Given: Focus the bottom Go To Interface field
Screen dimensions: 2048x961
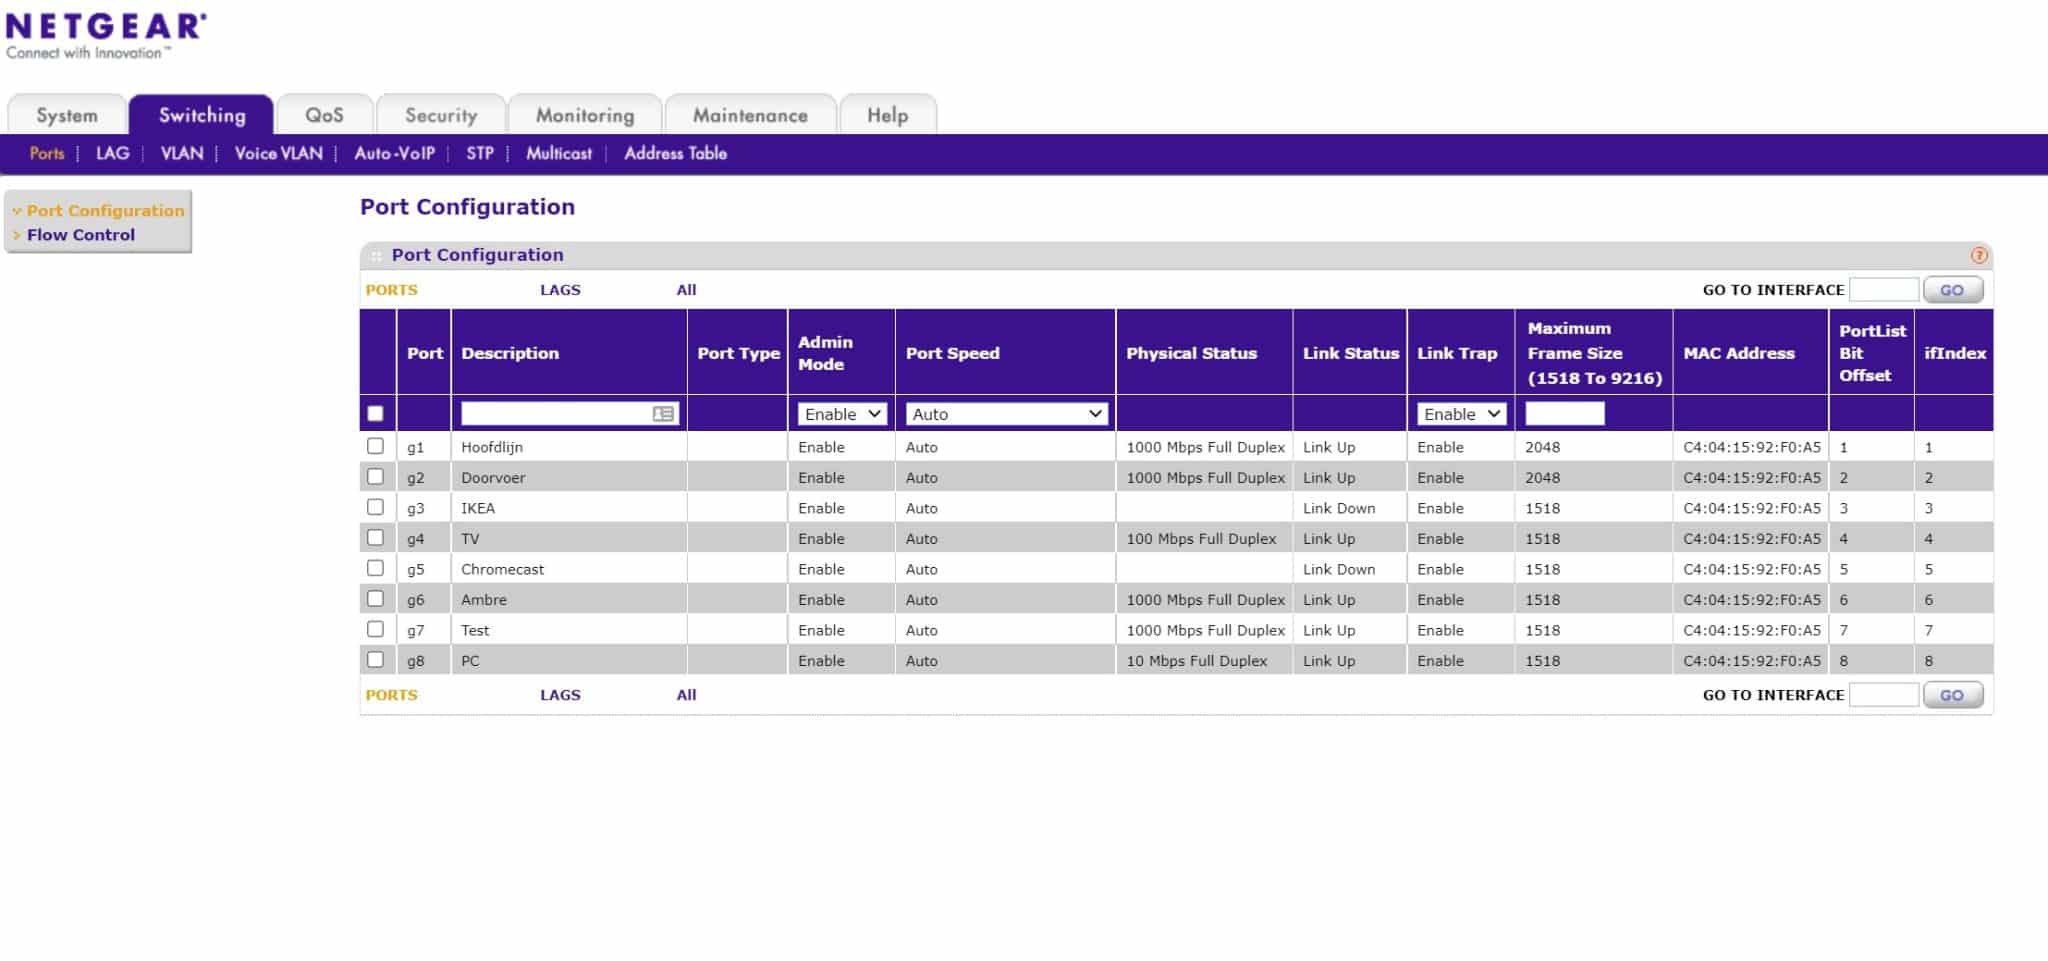Looking at the screenshot, I should tap(1884, 695).
